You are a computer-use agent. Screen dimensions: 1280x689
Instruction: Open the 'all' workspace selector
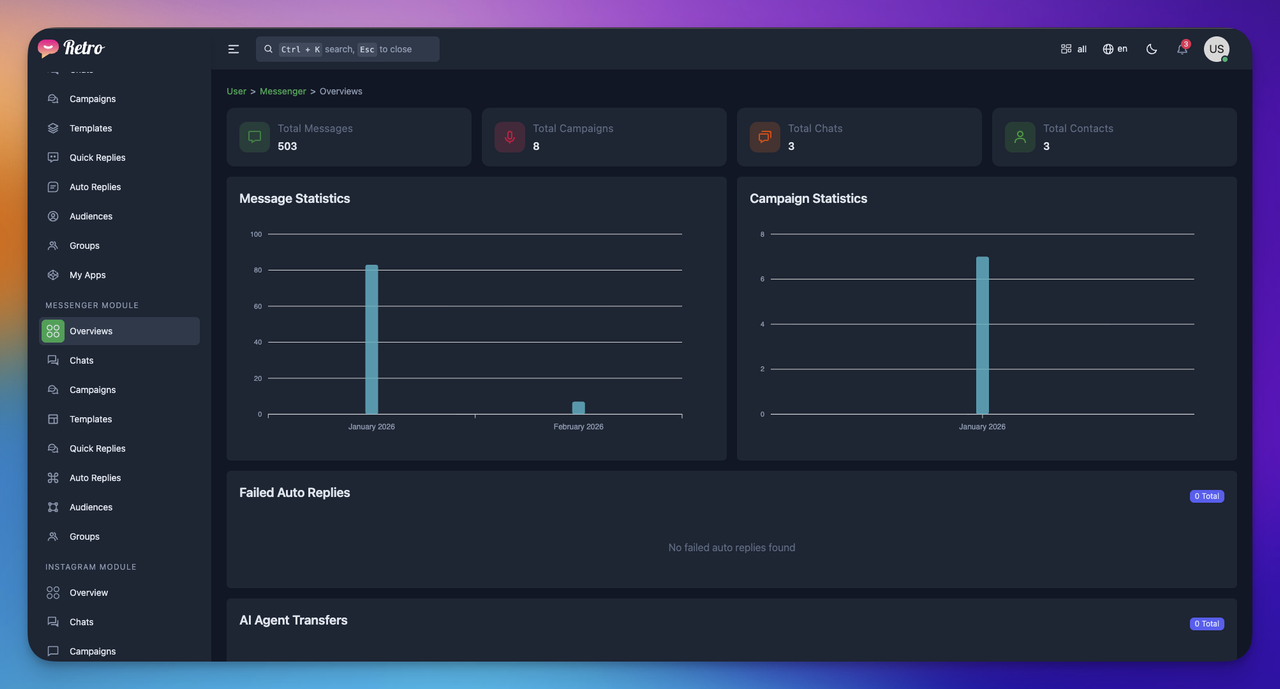pos(1073,49)
